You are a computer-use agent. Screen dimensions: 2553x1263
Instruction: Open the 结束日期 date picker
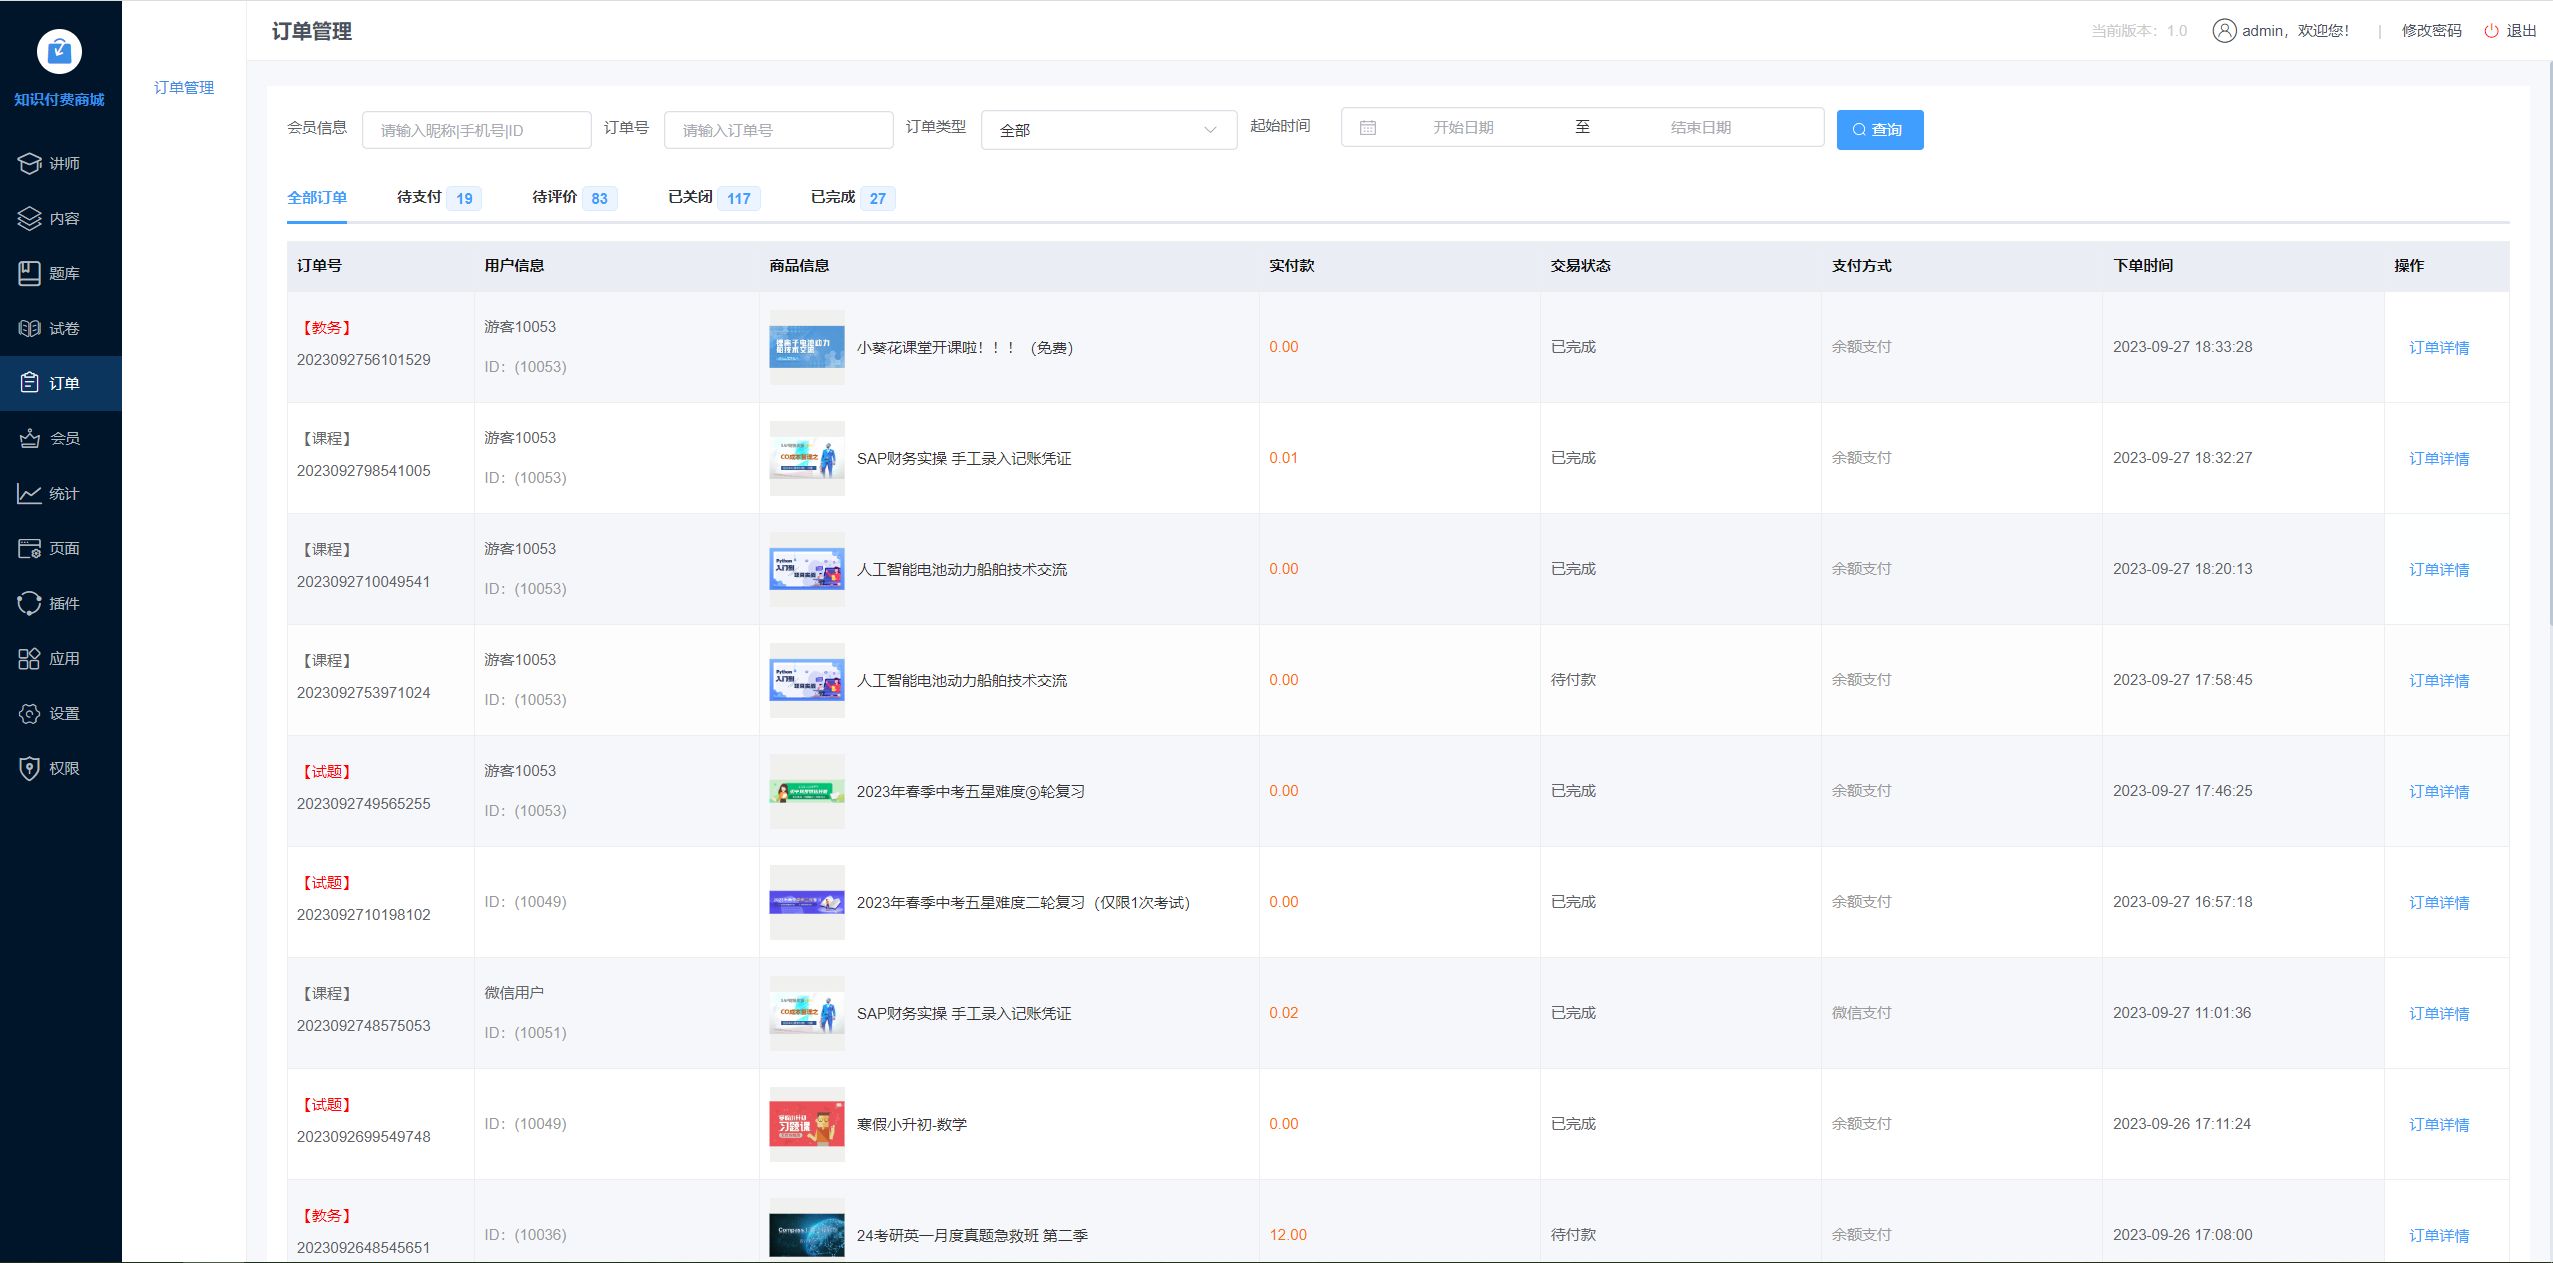(x=1700, y=128)
